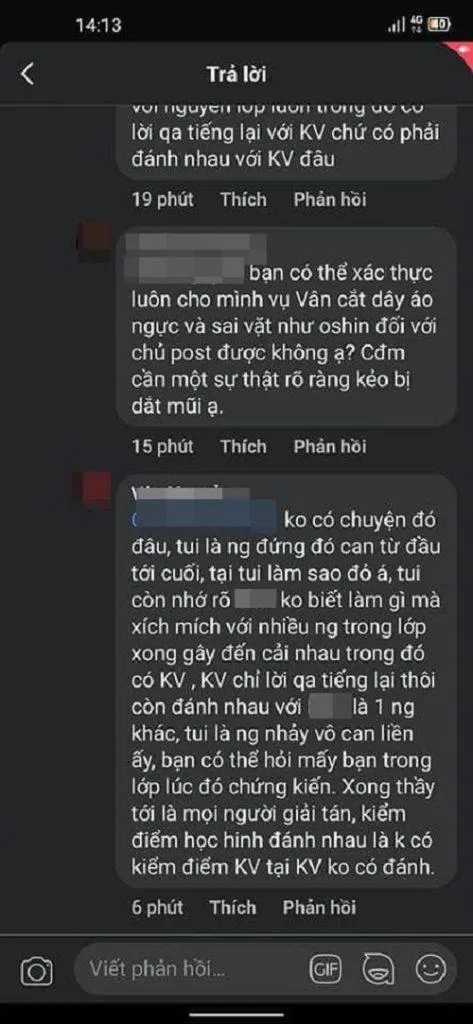Image resolution: width=473 pixels, height=1024 pixels.
Task: Like the comment posted 6 phút ago
Action: point(233,907)
